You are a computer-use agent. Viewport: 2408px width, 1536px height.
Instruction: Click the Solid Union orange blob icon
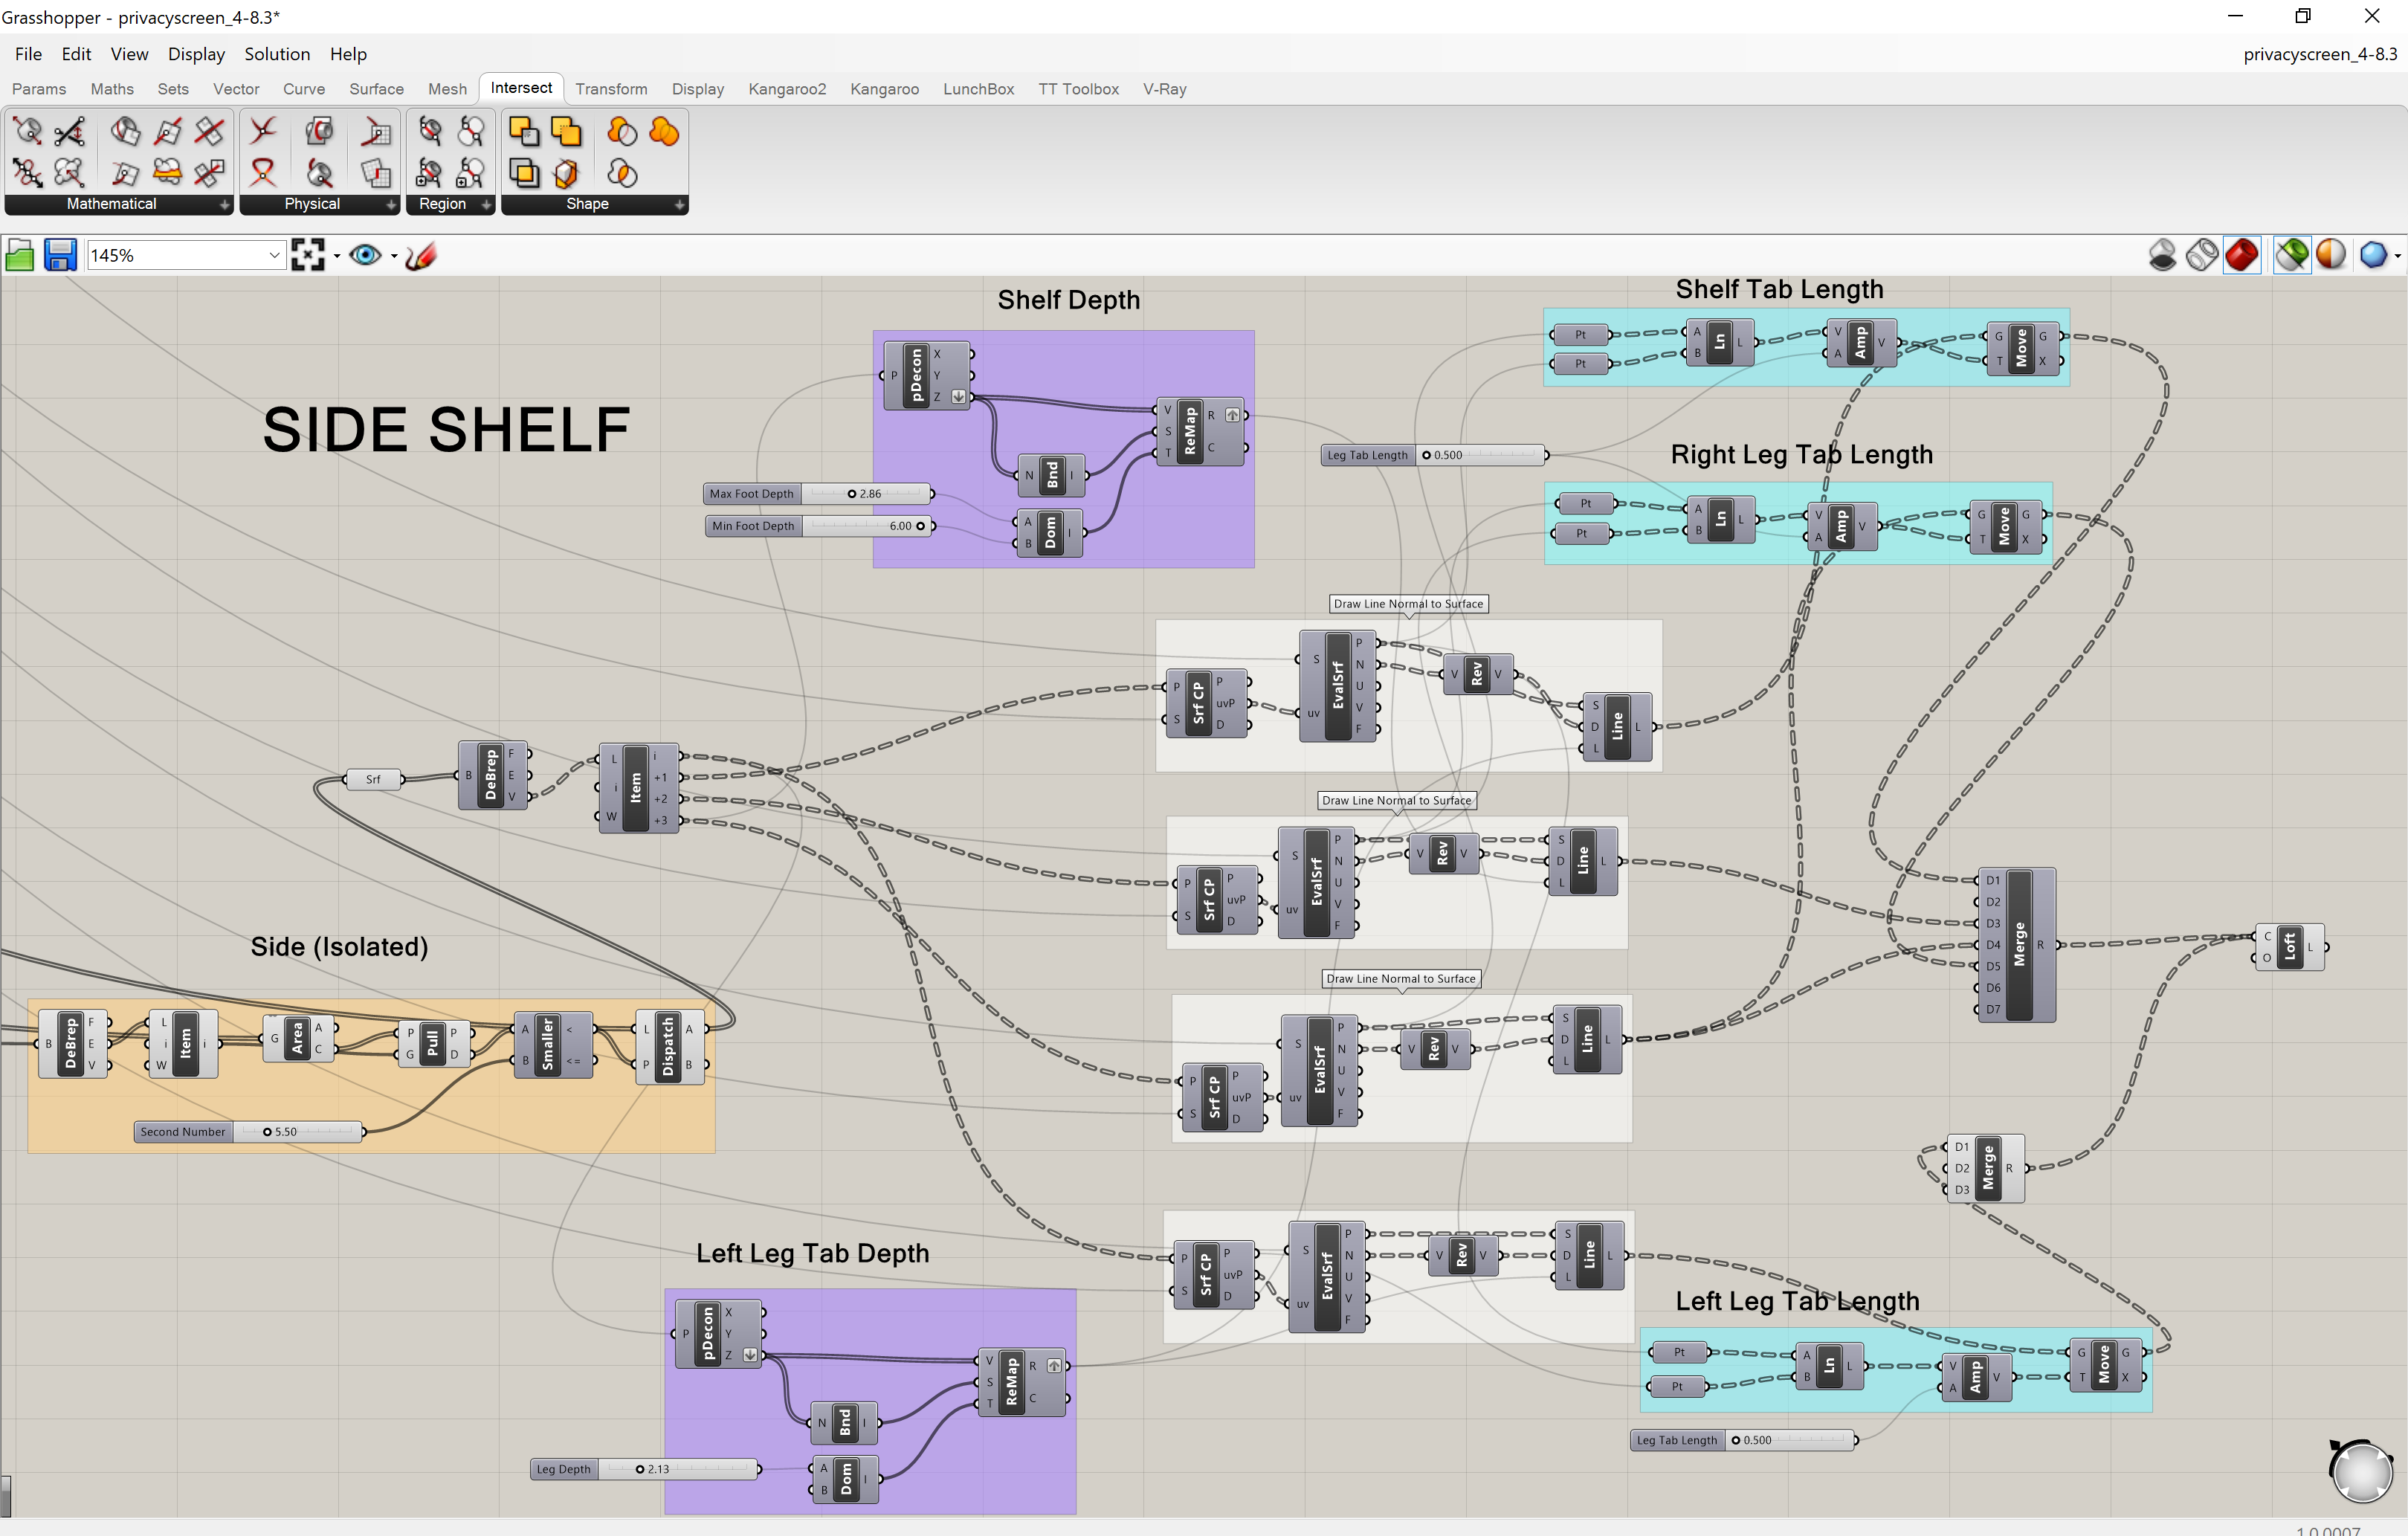[x=664, y=131]
